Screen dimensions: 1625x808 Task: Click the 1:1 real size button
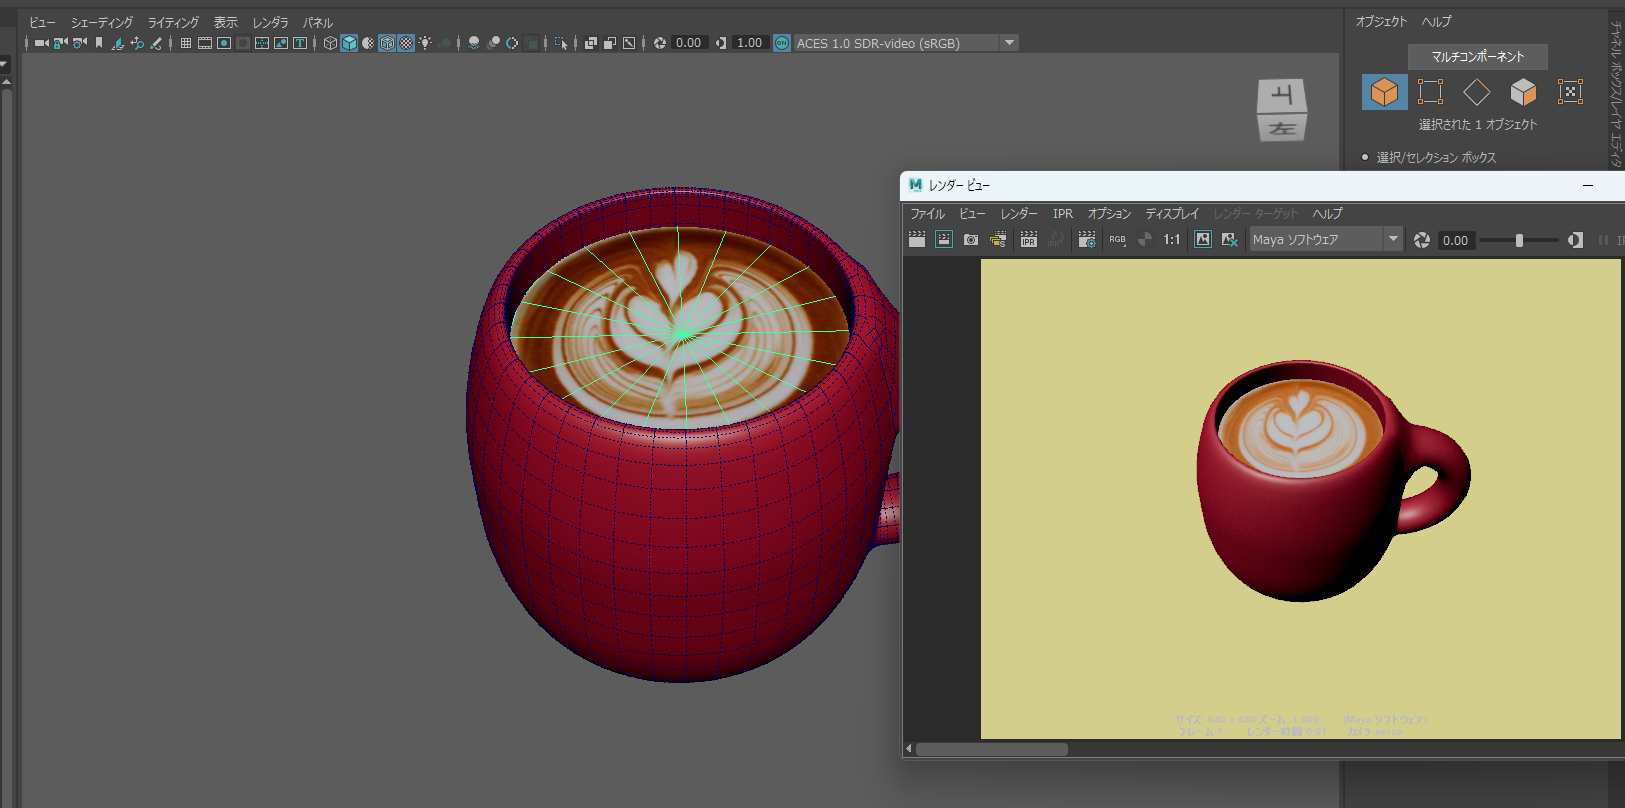pos(1171,240)
